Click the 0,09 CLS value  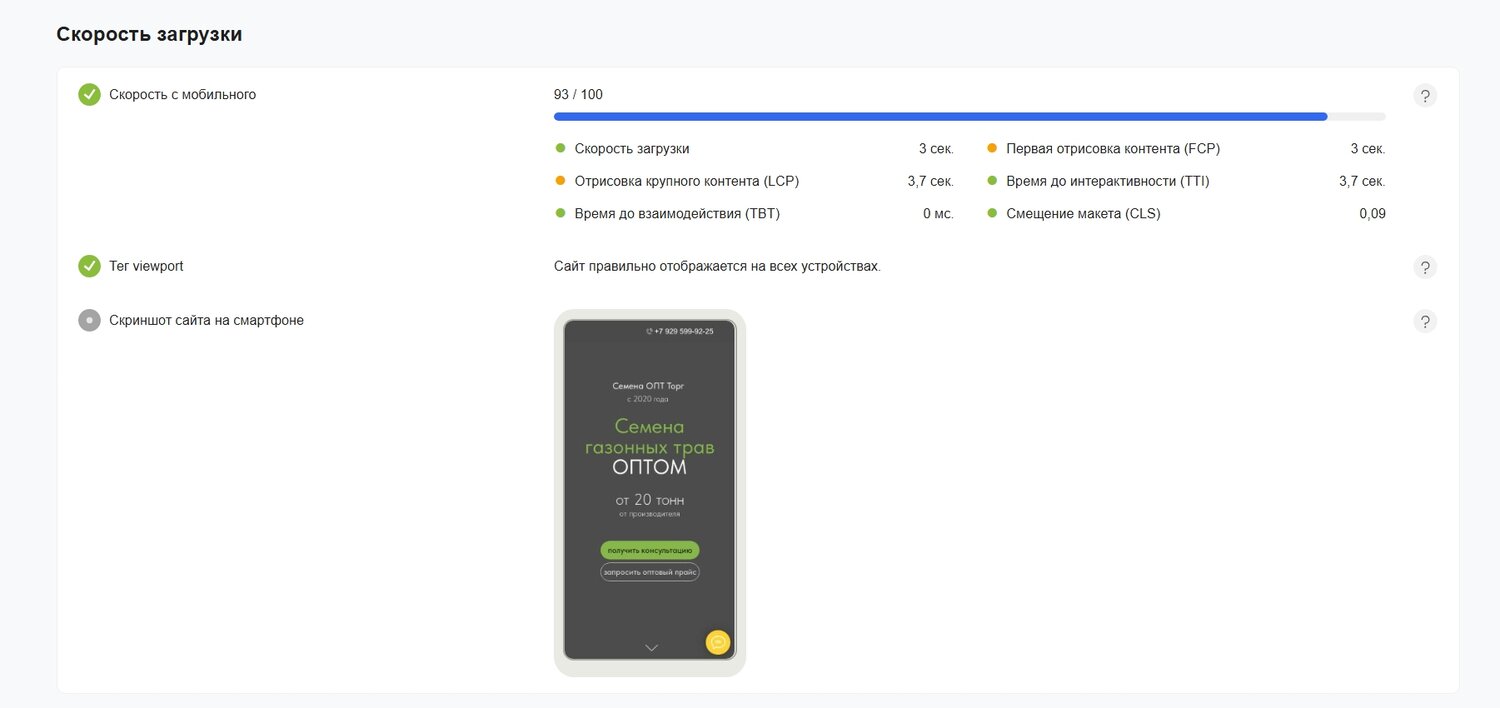(x=1372, y=213)
